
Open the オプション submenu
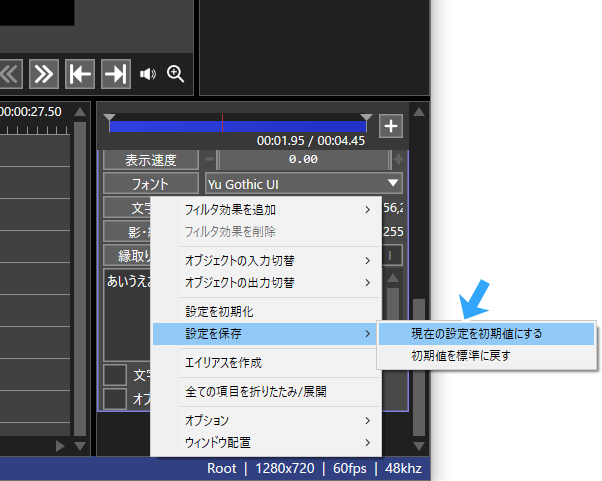(x=266, y=421)
